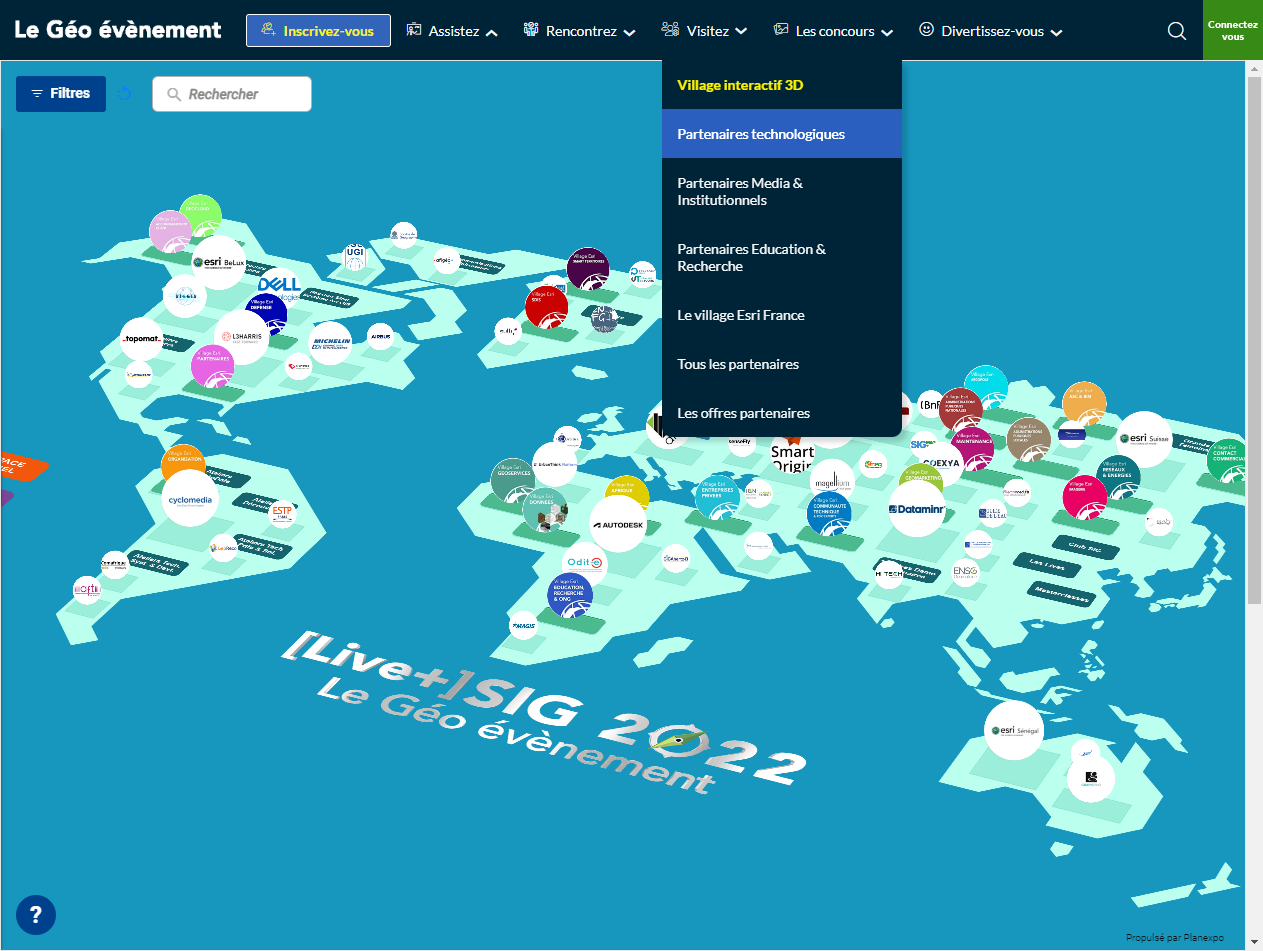Expand the Assistez menu
1263x951 pixels.
tap(452, 31)
